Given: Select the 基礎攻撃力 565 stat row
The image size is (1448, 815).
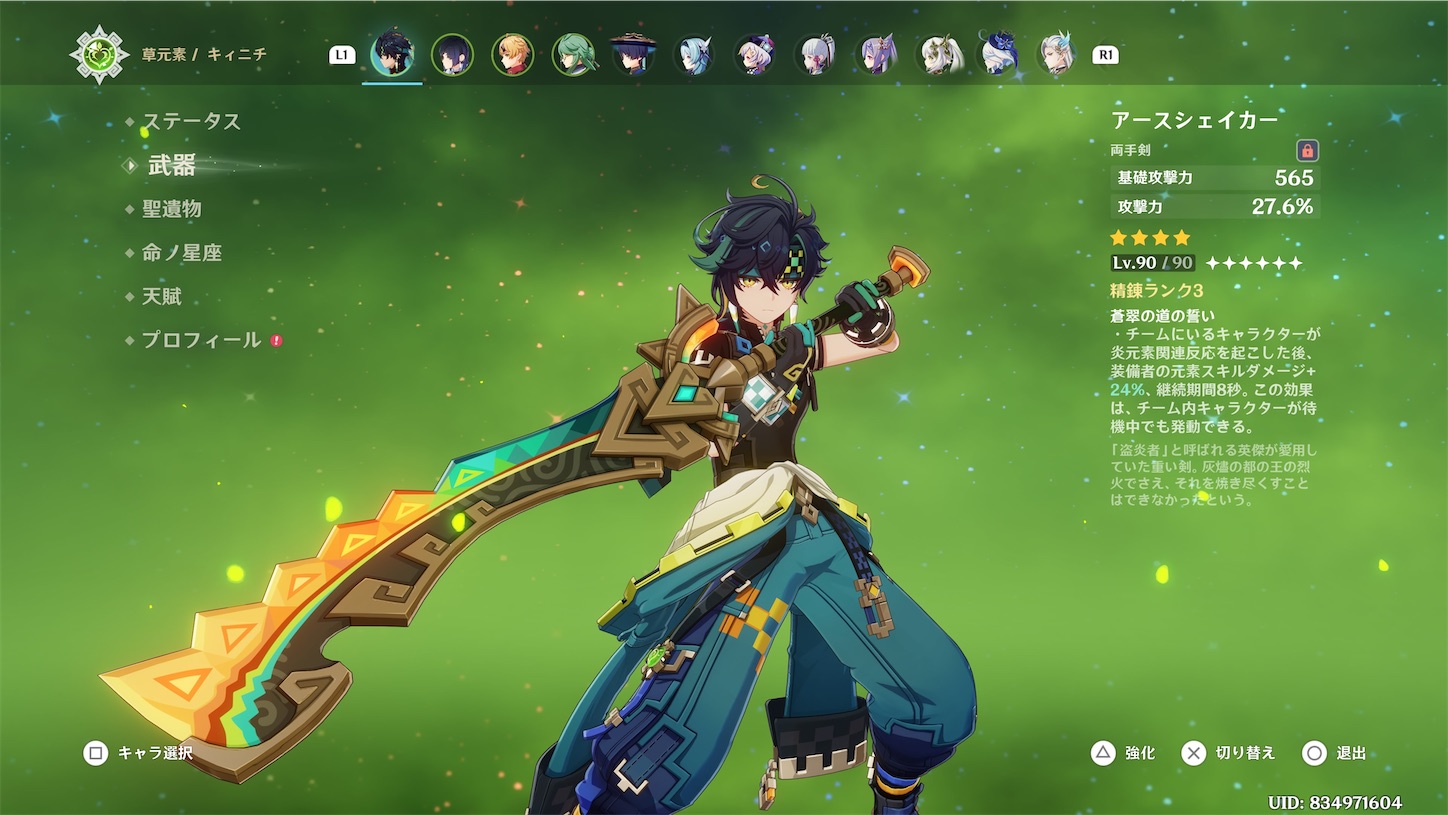Looking at the screenshot, I should [x=1215, y=178].
